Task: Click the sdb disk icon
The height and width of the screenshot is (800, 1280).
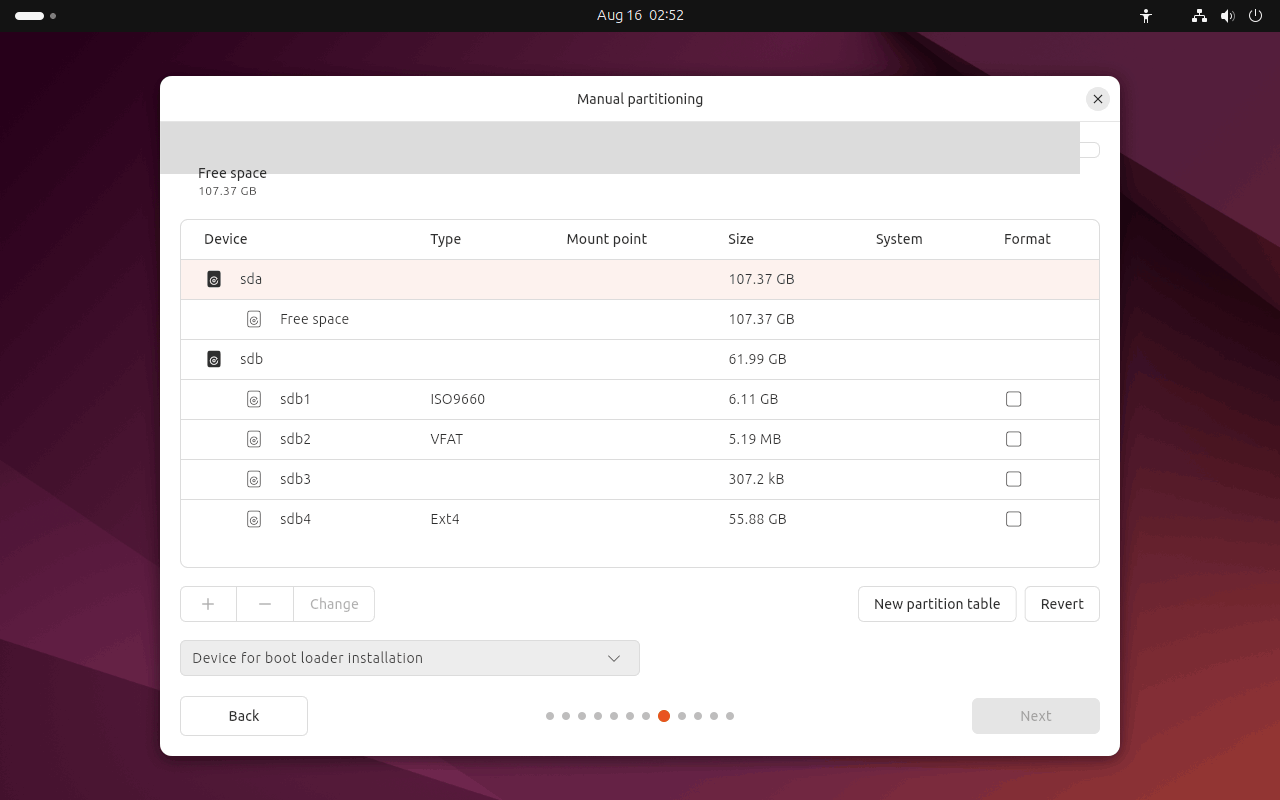Action: pyautogui.click(x=213, y=359)
